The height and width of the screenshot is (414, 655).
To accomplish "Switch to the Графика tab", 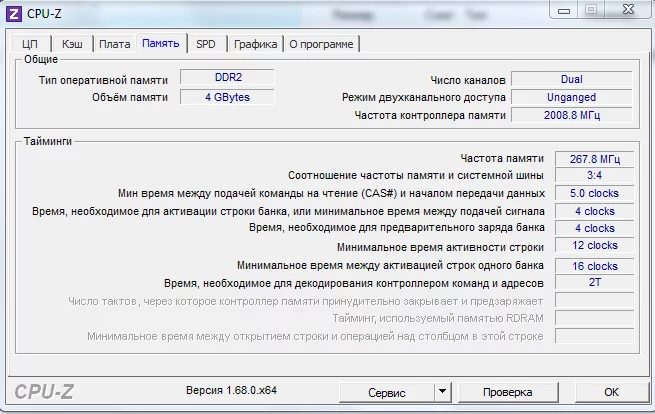I will 256,44.
